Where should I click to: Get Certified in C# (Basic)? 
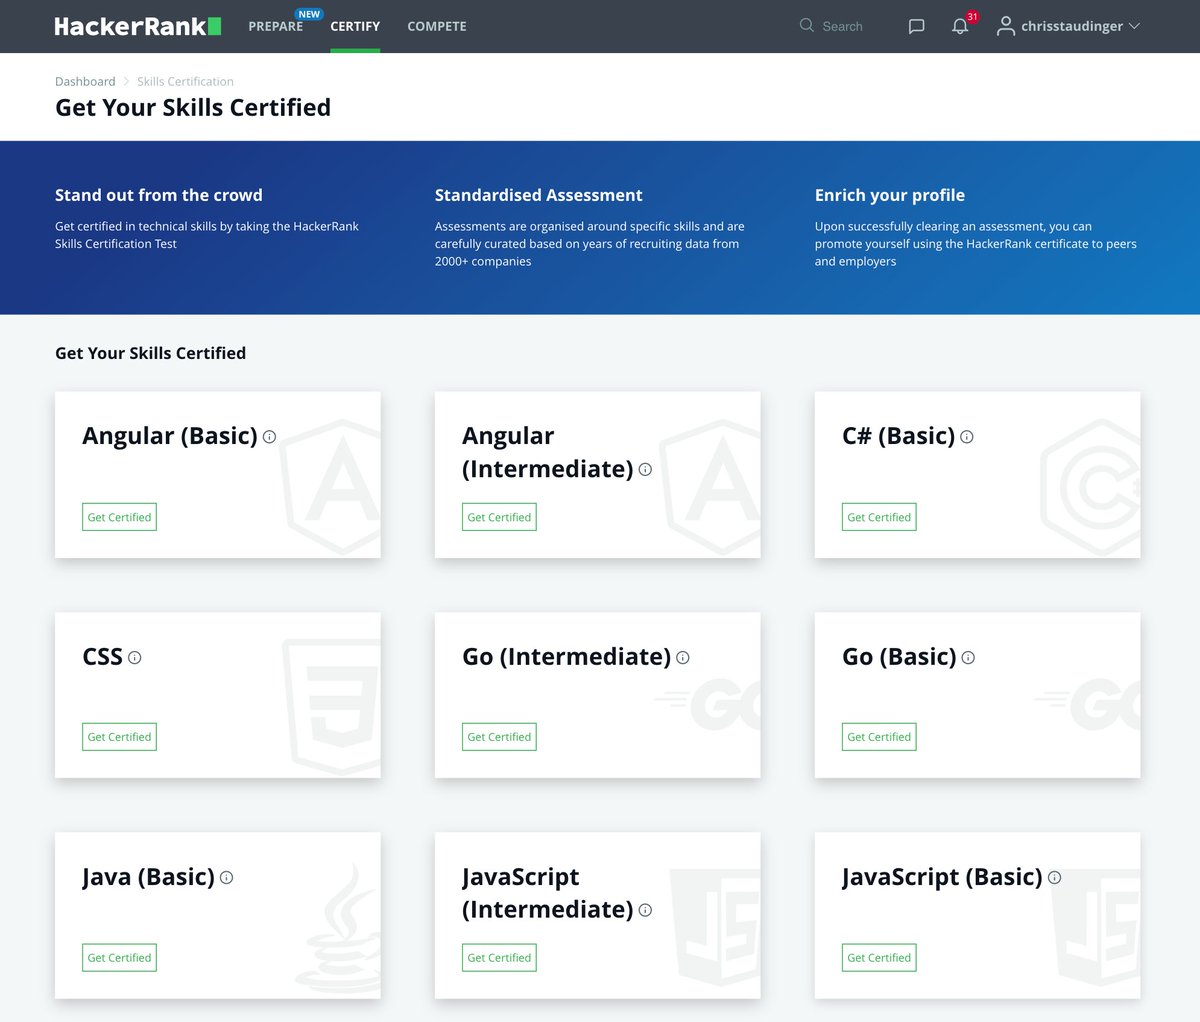(x=879, y=517)
